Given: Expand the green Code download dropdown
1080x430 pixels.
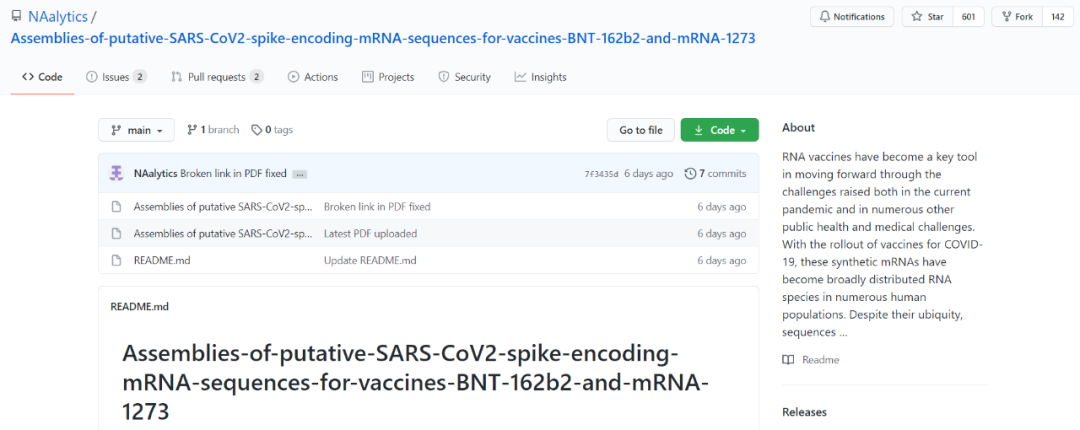Looking at the screenshot, I should [x=719, y=130].
